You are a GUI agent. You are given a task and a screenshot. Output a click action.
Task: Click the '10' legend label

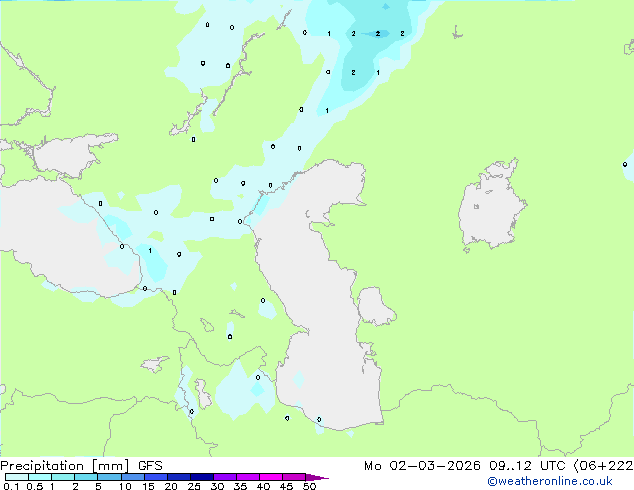(125, 486)
